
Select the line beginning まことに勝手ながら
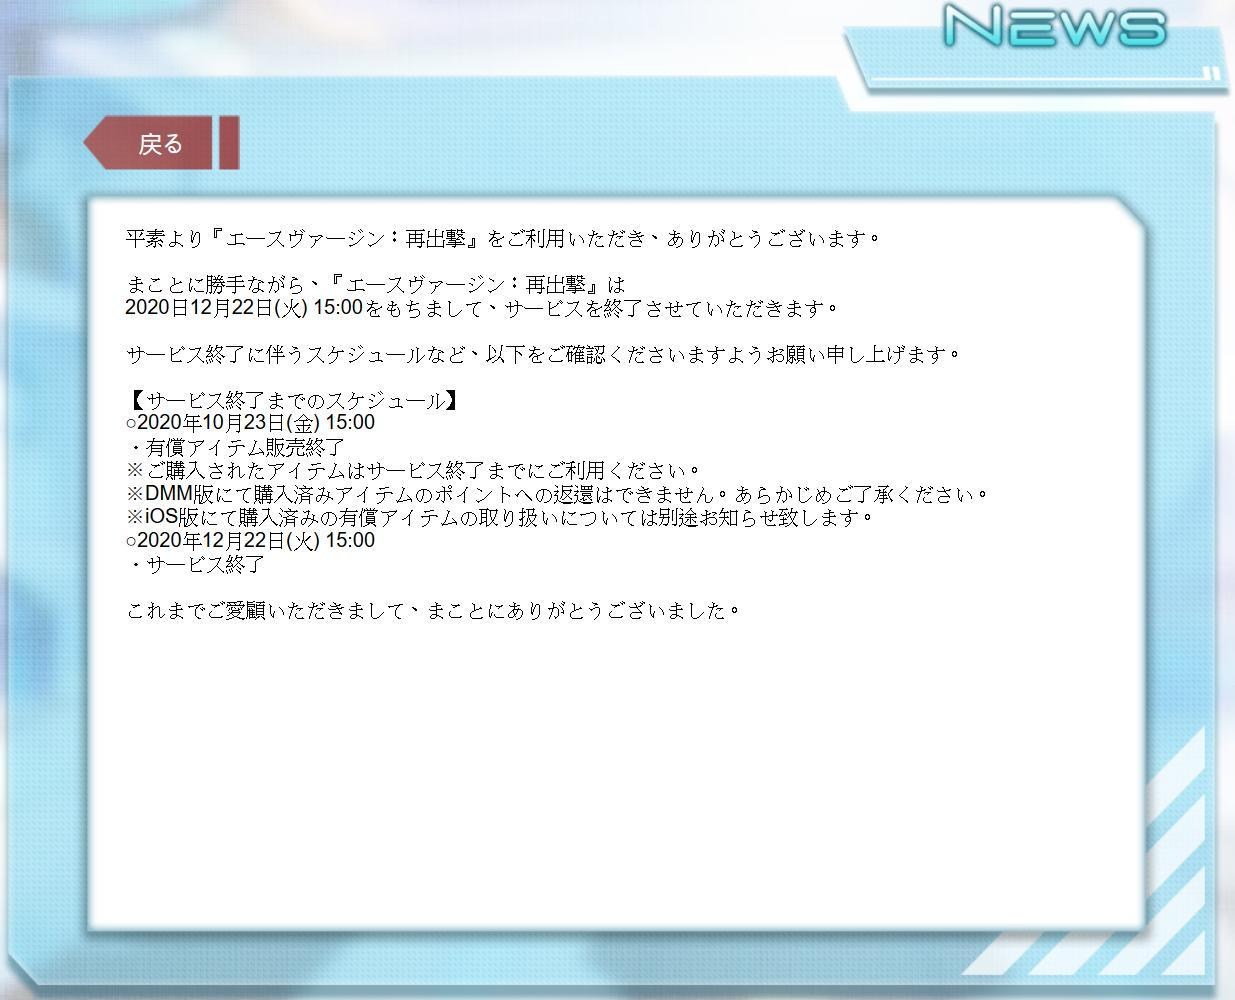375,285
